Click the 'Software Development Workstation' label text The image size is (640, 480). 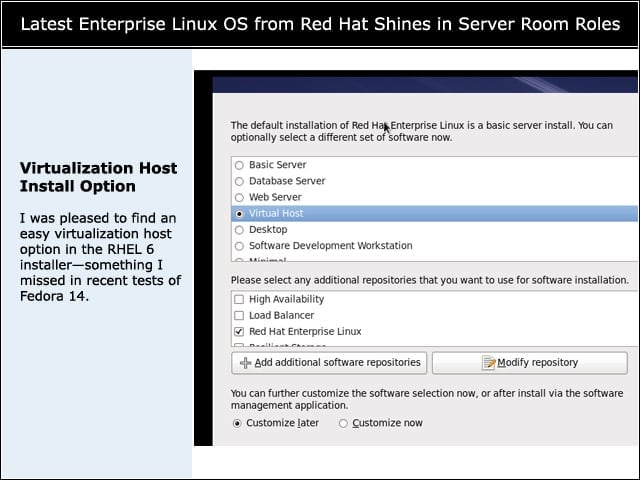tap(331, 246)
